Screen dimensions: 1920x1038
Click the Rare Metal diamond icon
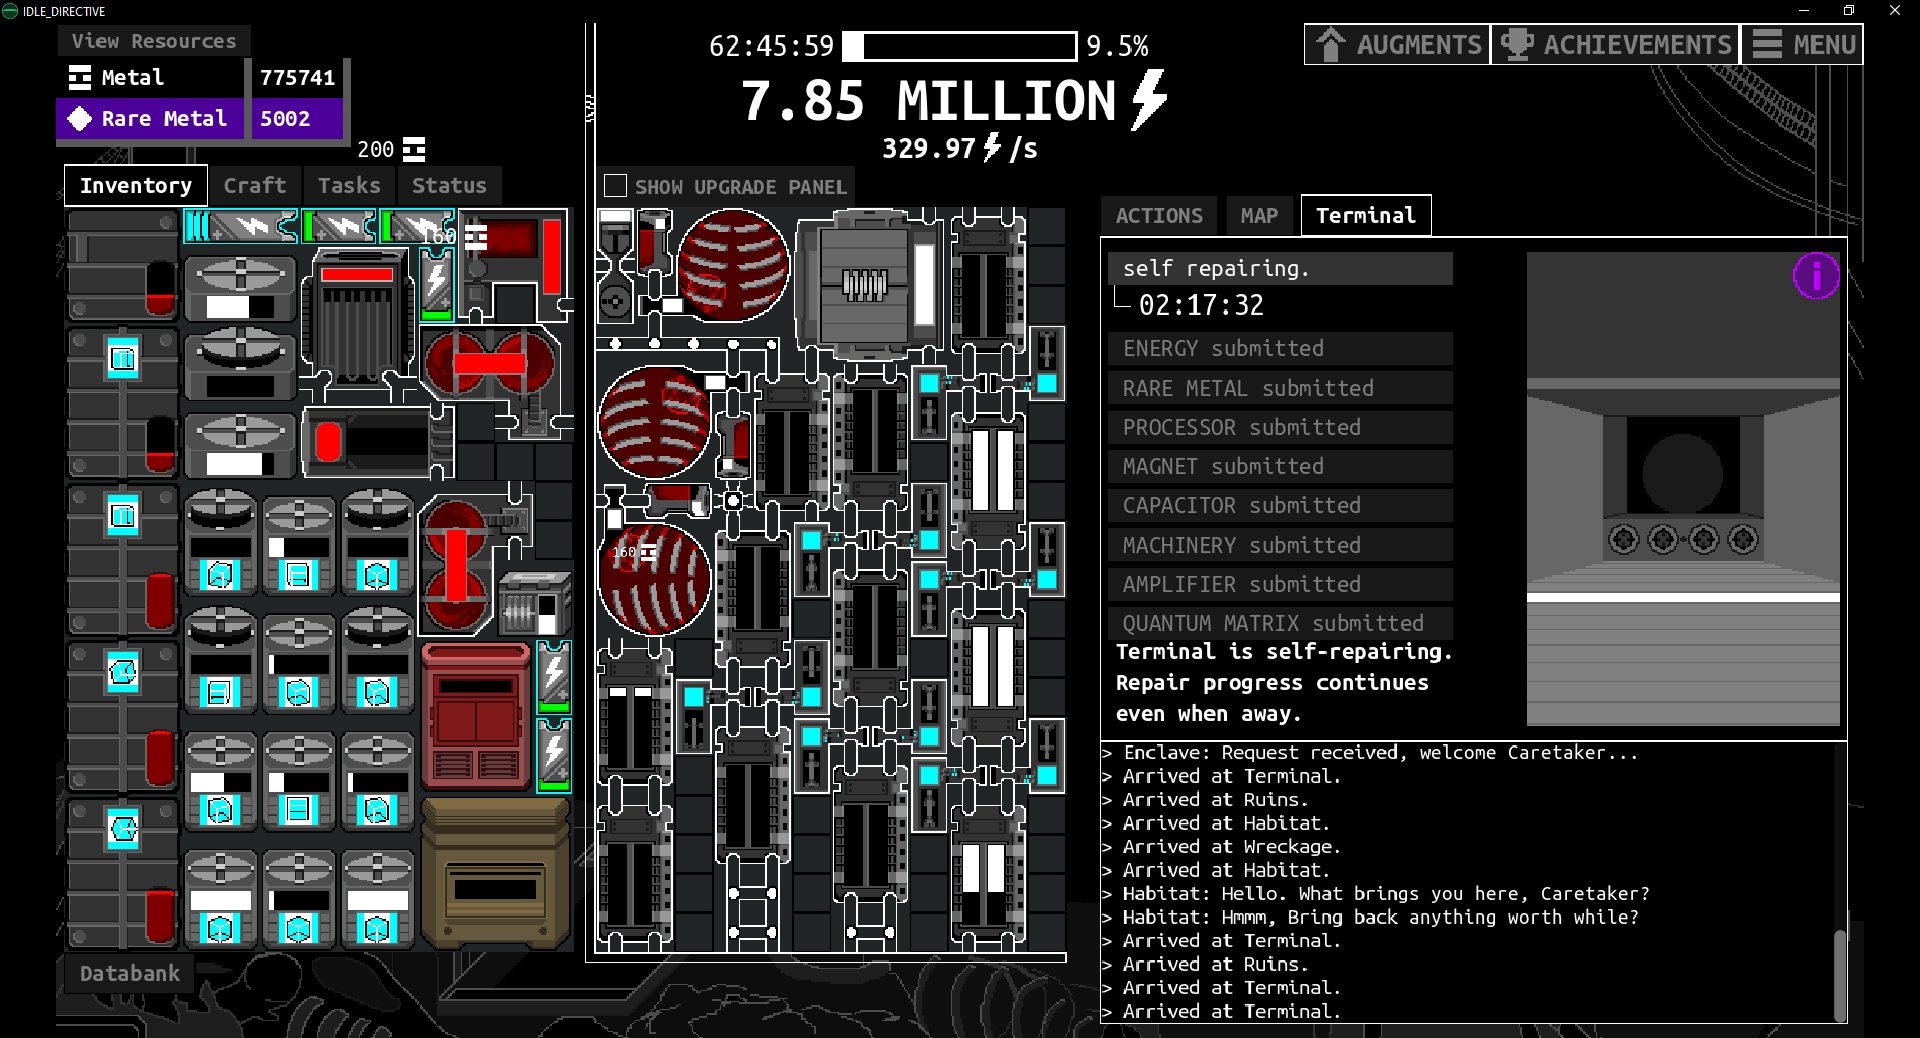pyautogui.click(x=80, y=118)
